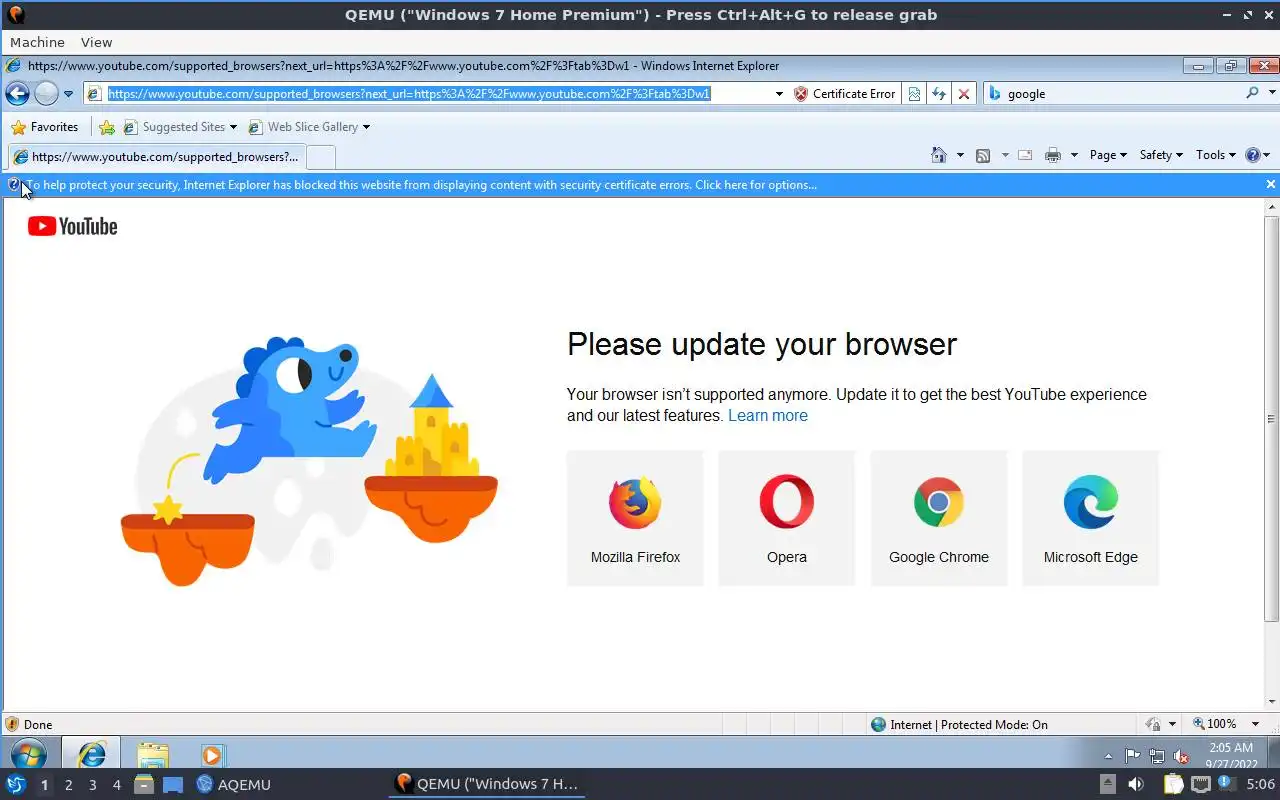Click Internet Protected Mode status text
This screenshot has height=800, width=1280.
[969, 725]
